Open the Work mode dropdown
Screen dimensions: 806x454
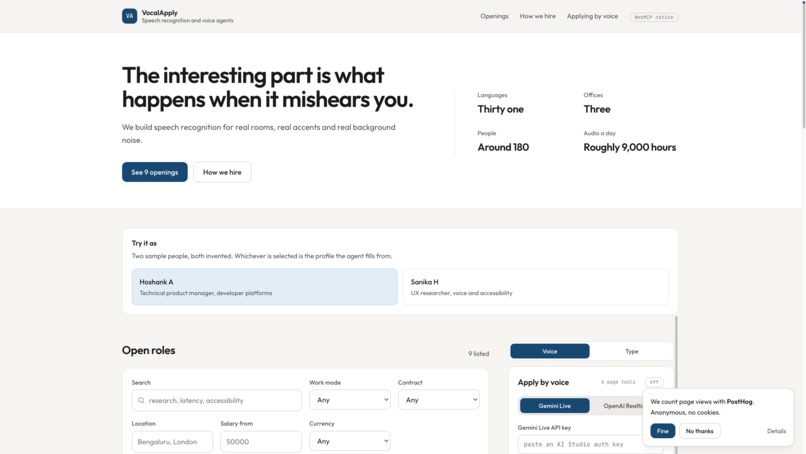[x=350, y=399]
